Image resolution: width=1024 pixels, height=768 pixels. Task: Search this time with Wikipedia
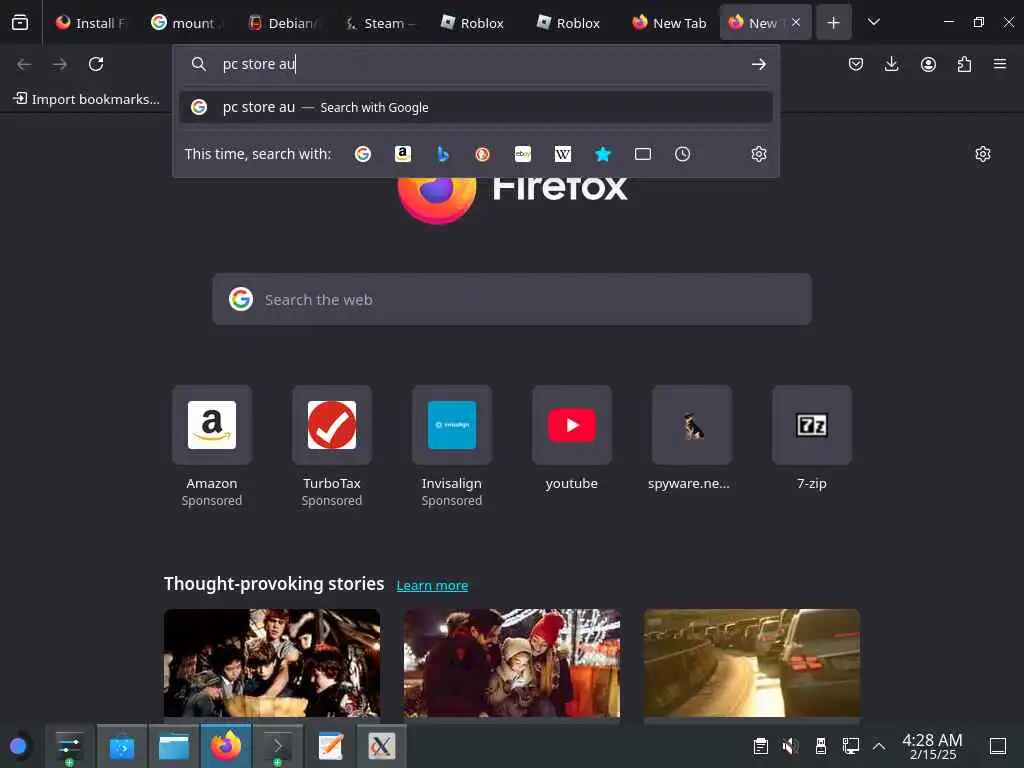point(562,154)
